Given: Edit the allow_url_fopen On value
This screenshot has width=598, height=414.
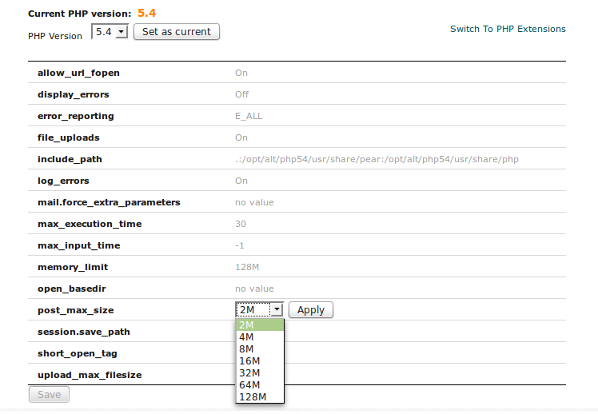Looking at the screenshot, I should 241,73.
